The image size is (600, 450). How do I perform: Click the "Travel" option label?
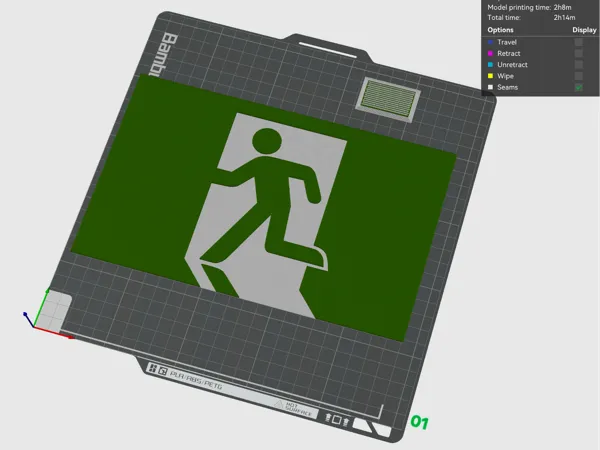click(x=507, y=42)
